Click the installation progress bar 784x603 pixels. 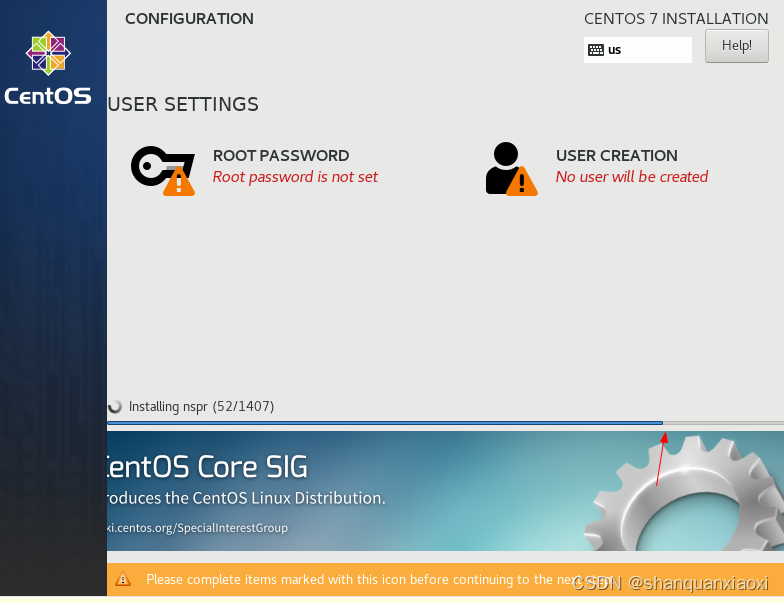click(x=445, y=423)
